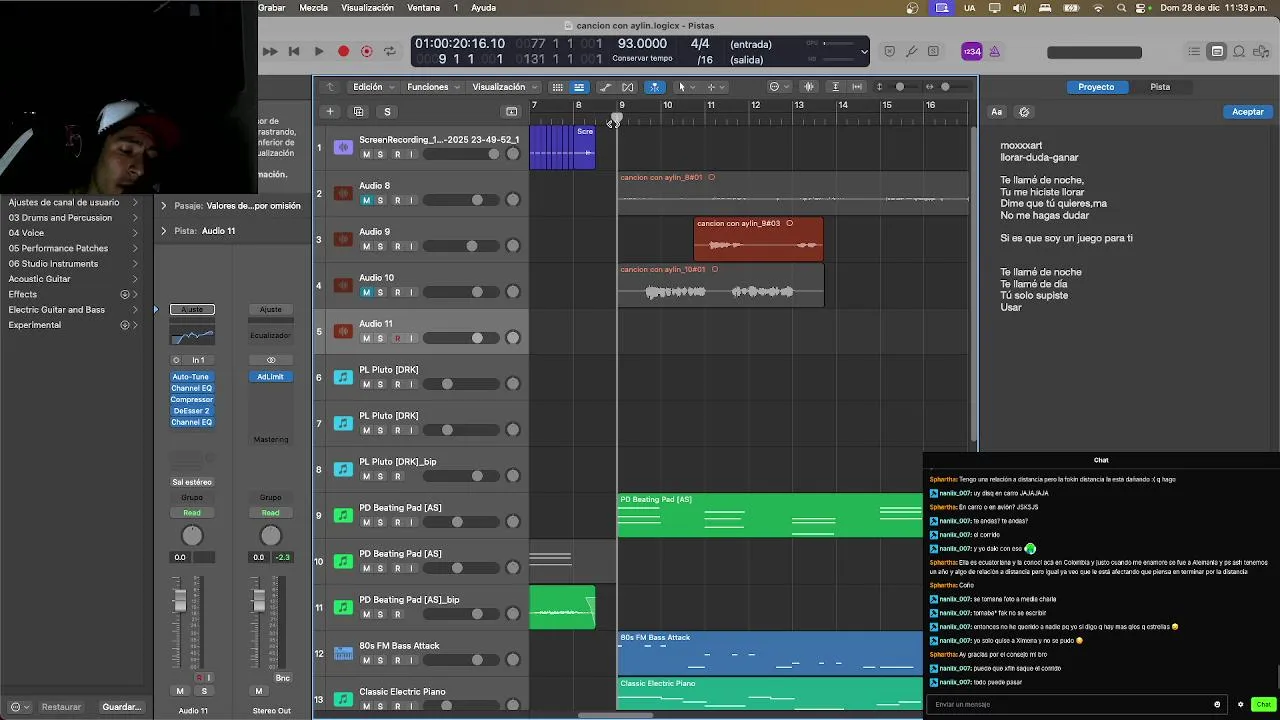Expand the Pasaje inspector disclosure triangle
The width and height of the screenshot is (1280, 720).
(164, 206)
